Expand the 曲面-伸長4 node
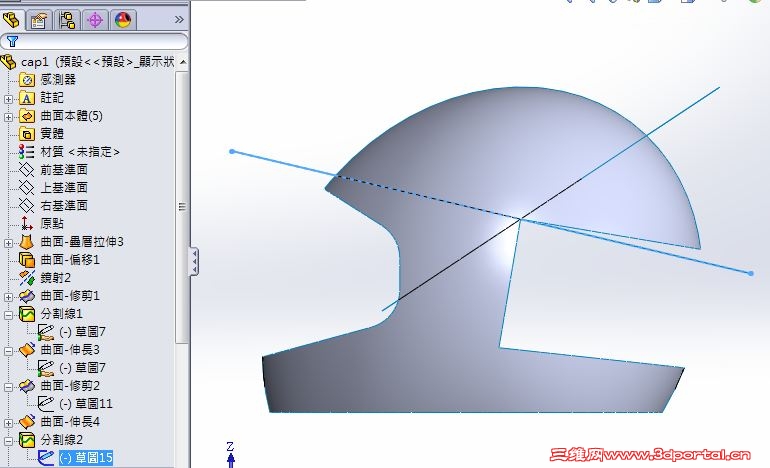The image size is (770, 468). tap(8, 422)
